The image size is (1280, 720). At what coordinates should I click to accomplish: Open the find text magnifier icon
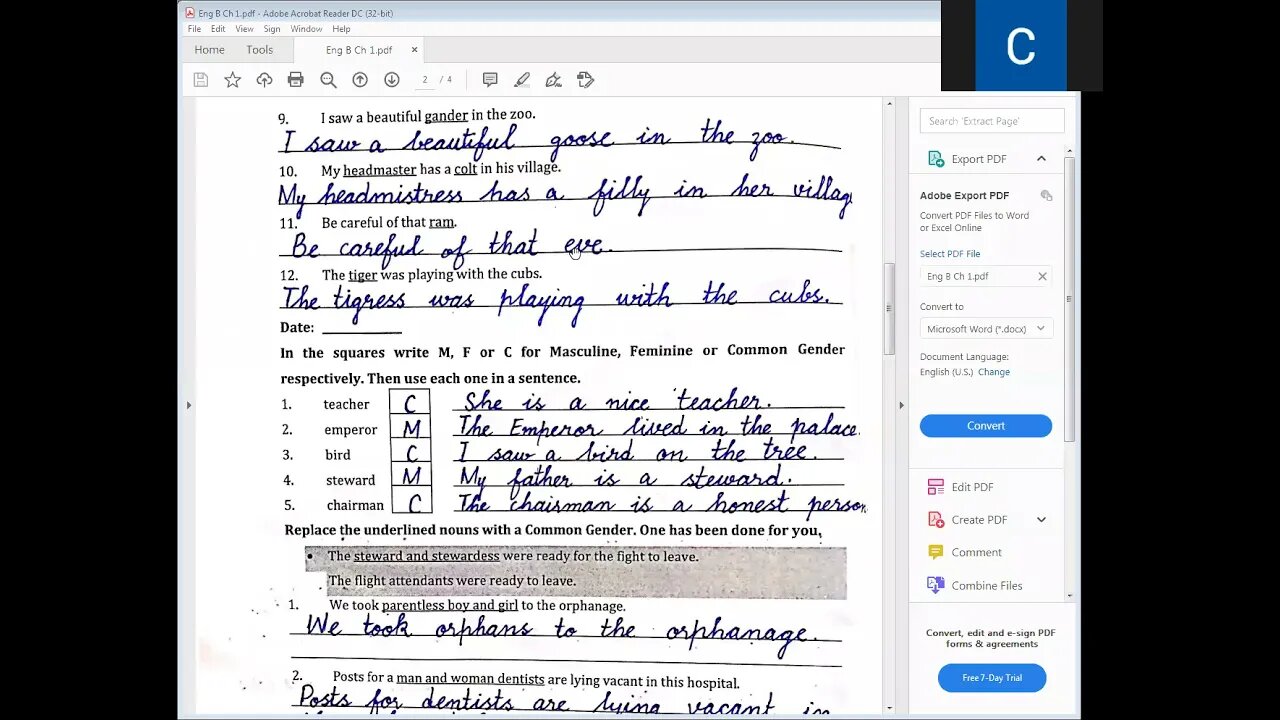tap(328, 80)
